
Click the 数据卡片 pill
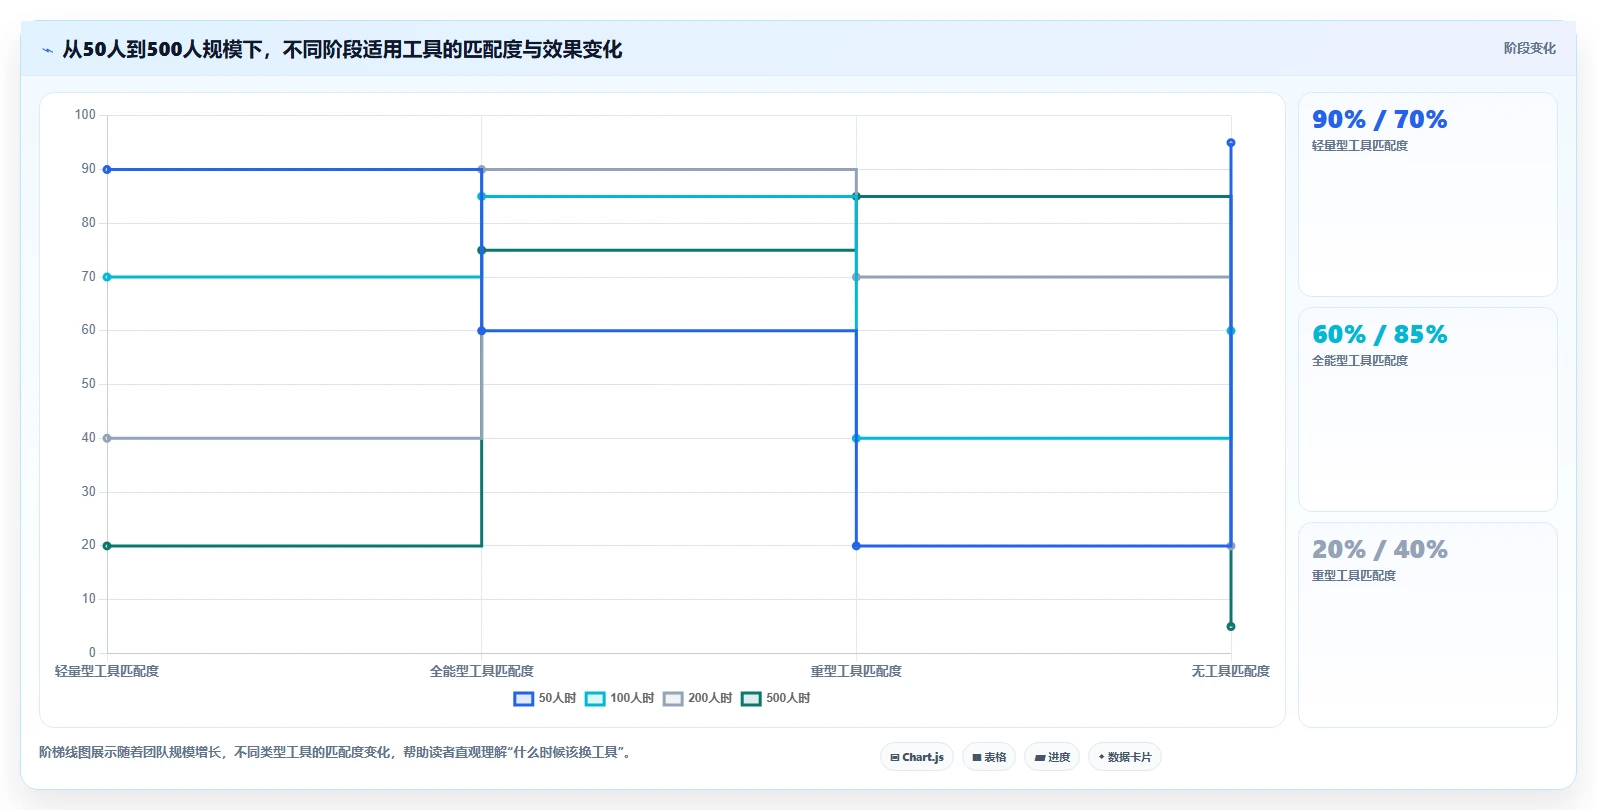click(x=1125, y=757)
